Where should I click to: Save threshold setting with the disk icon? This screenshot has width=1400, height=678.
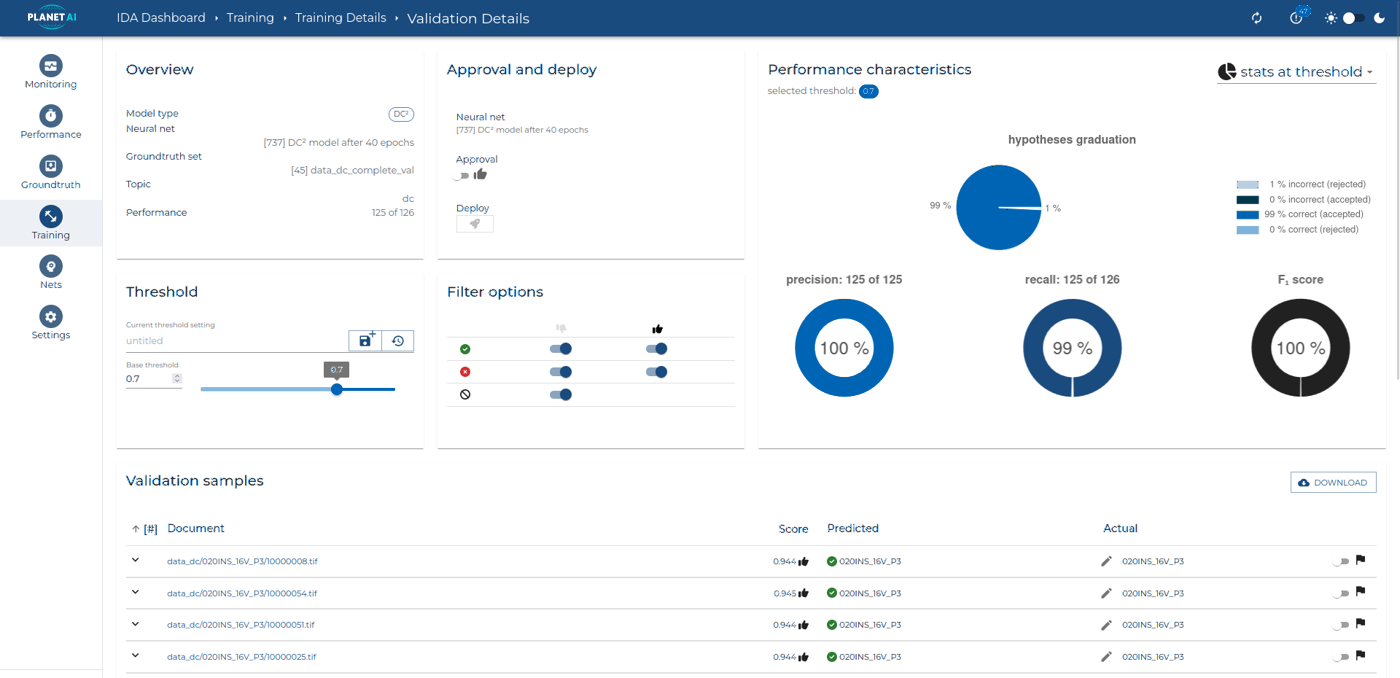[365, 340]
